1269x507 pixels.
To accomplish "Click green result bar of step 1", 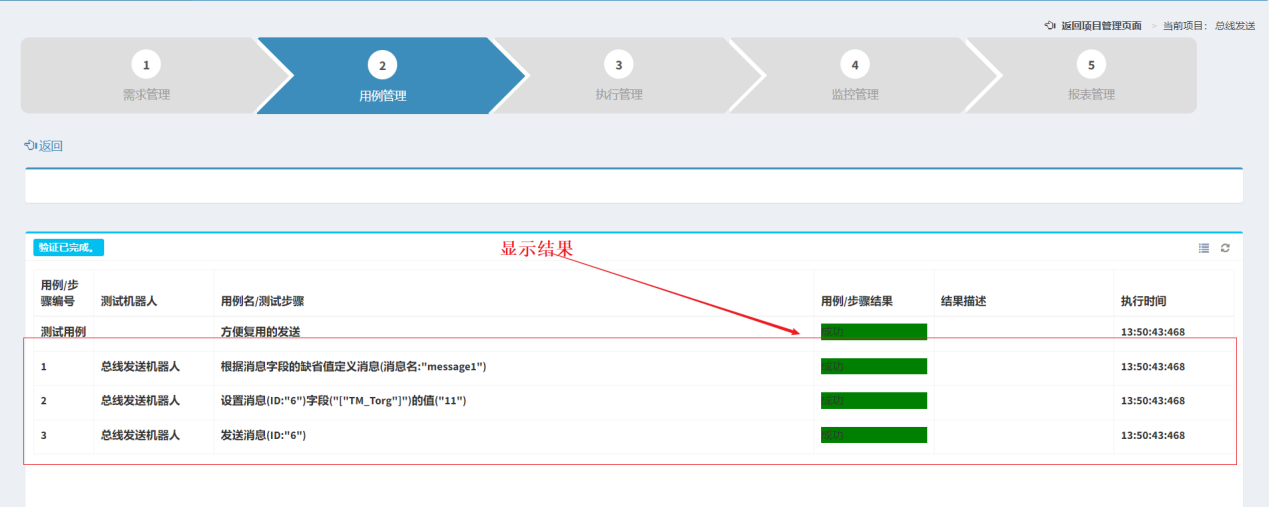I will coord(874,367).
